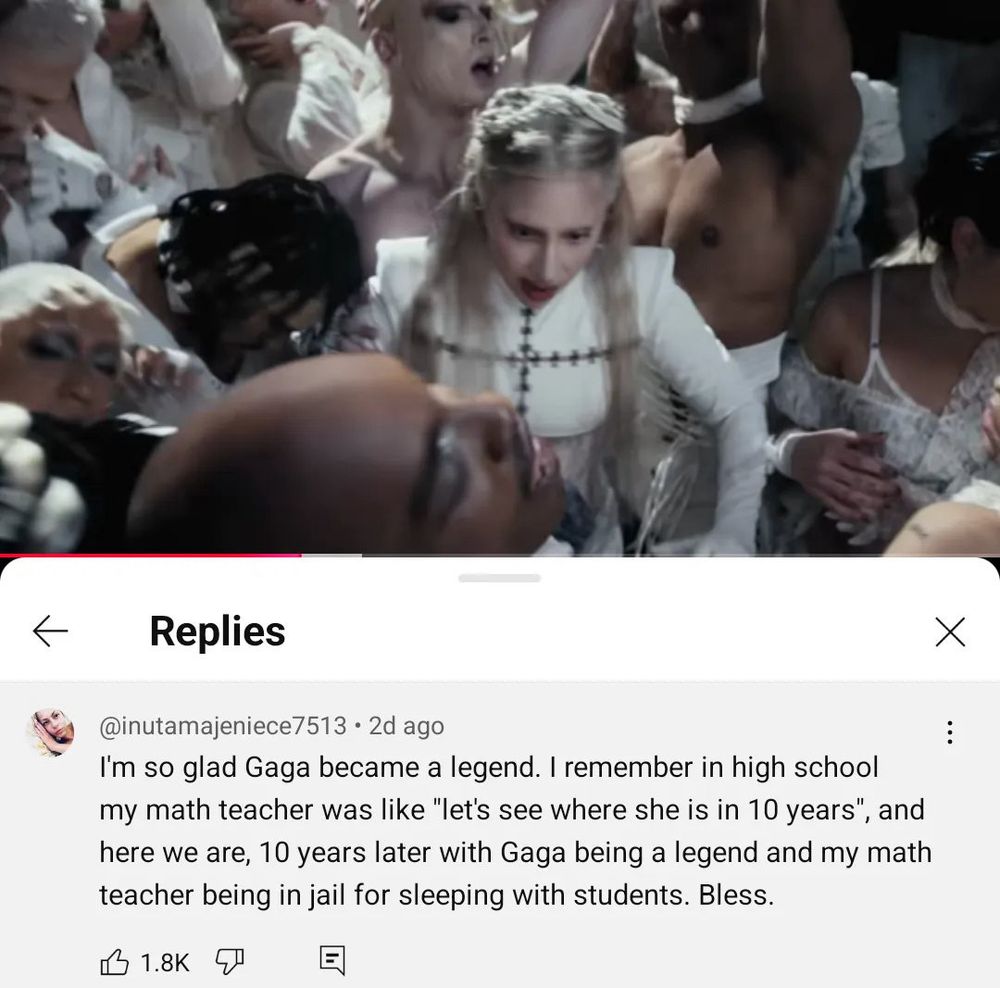Dislike the comment with the thumbs-down icon
This screenshot has height=988, width=1000.
(x=230, y=961)
